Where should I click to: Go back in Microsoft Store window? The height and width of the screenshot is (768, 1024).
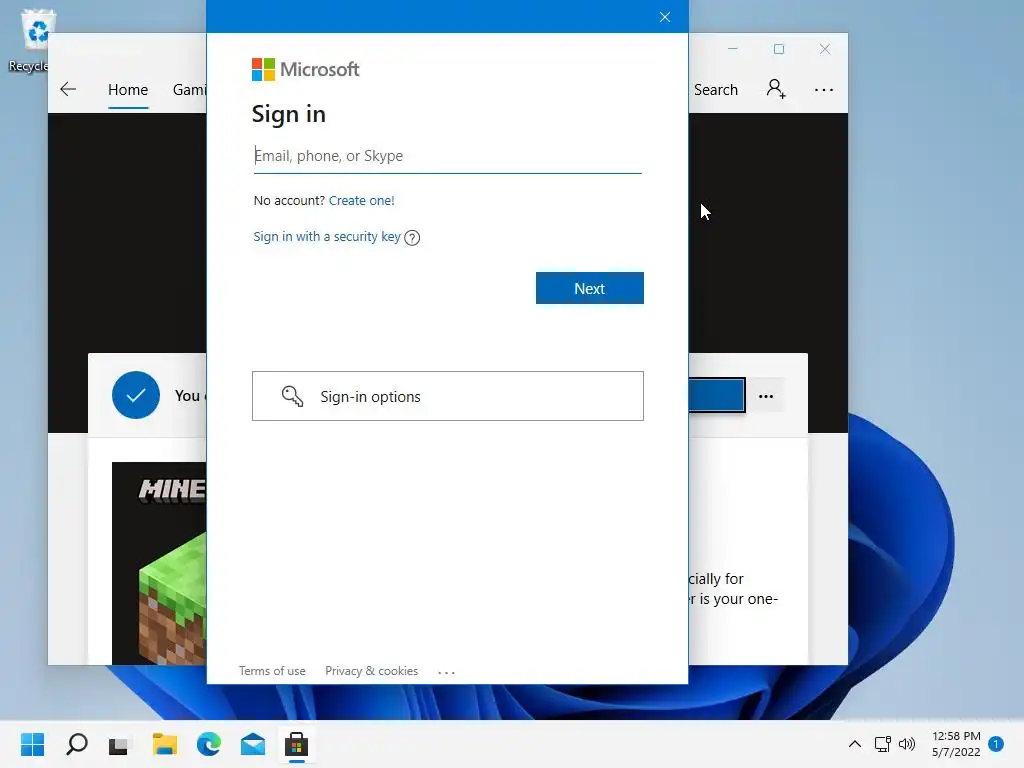point(68,89)
